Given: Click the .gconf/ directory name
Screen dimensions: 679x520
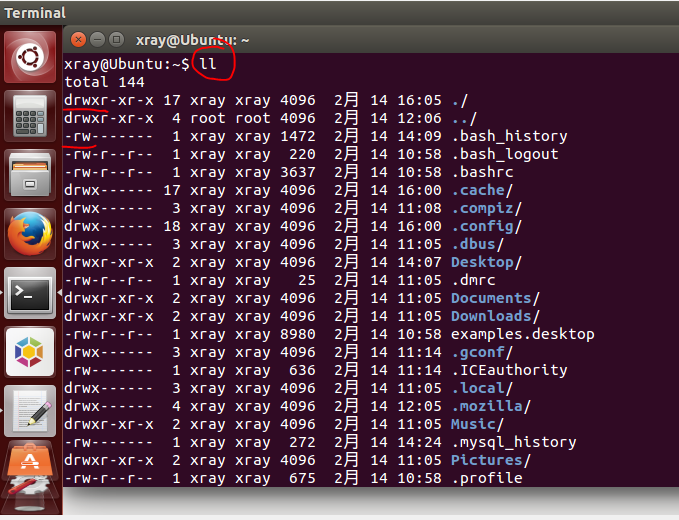Looking at the screenshot, I should tap(482, 353).
